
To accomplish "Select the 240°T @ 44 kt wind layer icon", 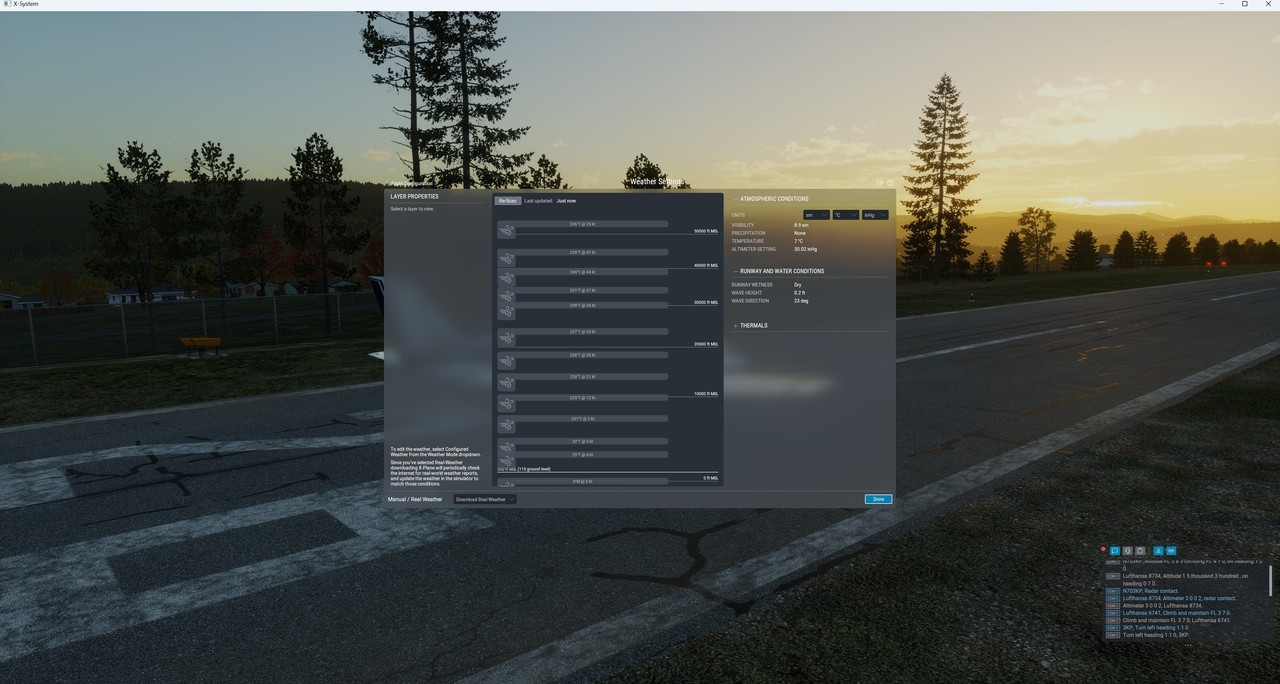I will click(x=507, y=277).
